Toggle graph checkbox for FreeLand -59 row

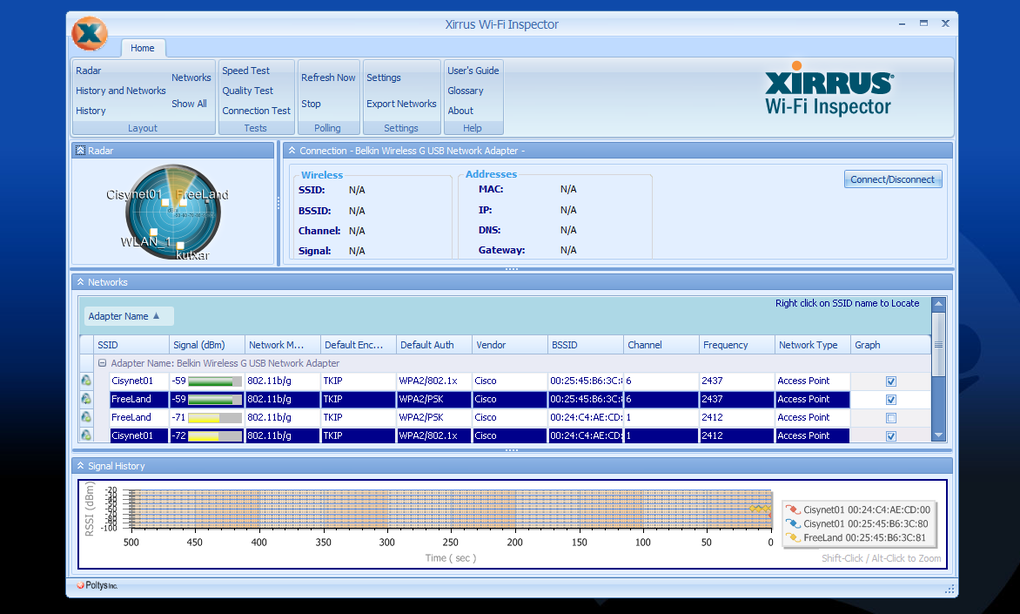point(891,399)
